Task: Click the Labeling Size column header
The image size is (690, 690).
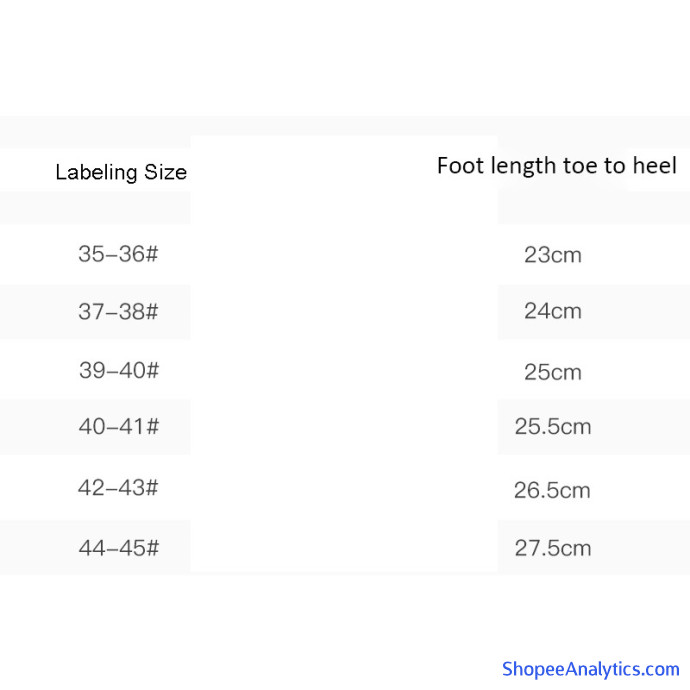Action: [x=120, y=172]
